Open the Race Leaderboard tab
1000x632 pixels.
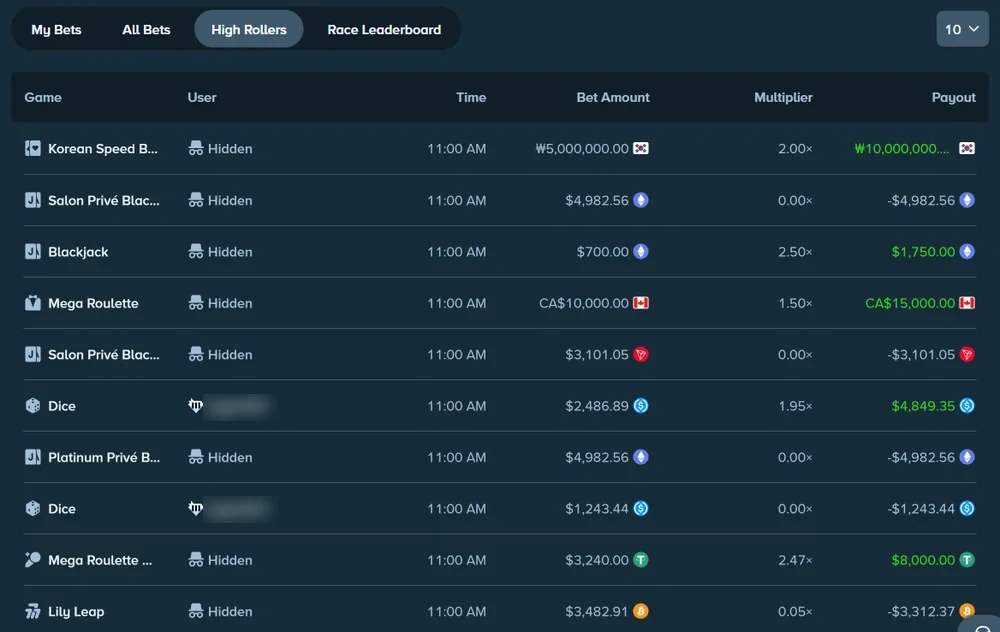coord(384,29)
